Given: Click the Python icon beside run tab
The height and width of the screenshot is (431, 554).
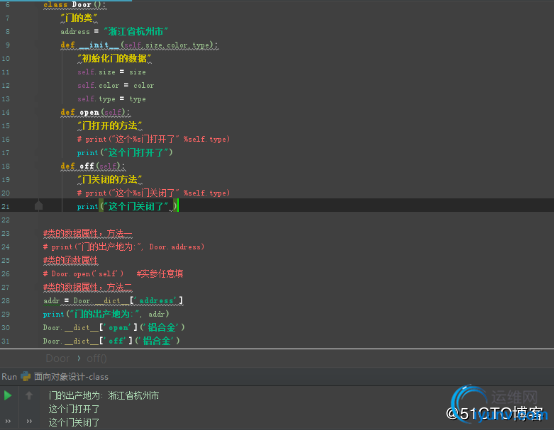Looking at the screenshot, I should [25, 377].
